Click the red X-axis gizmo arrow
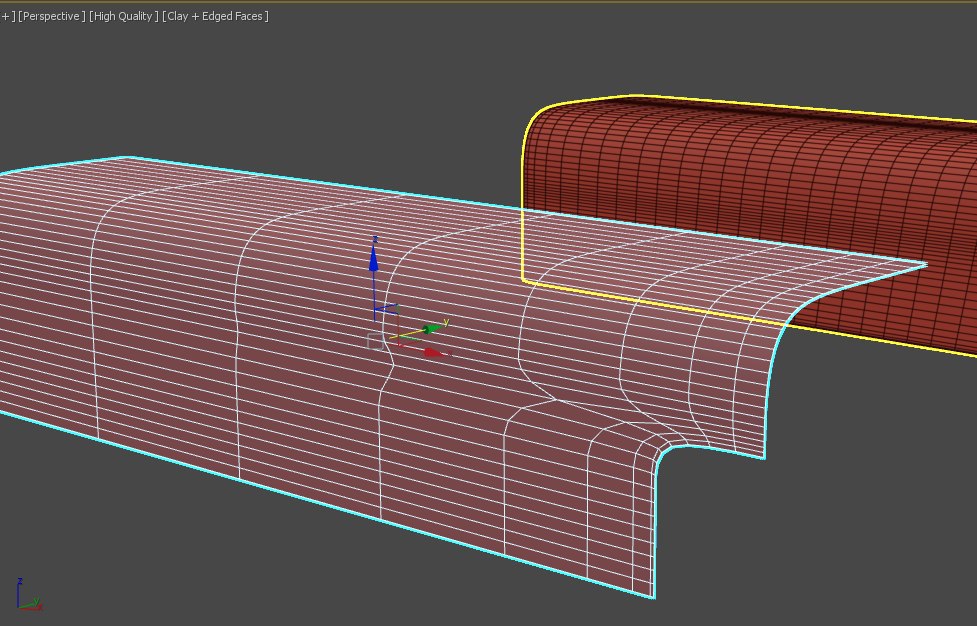The width and height of the screenshot is (977, 626). point(433,352)
